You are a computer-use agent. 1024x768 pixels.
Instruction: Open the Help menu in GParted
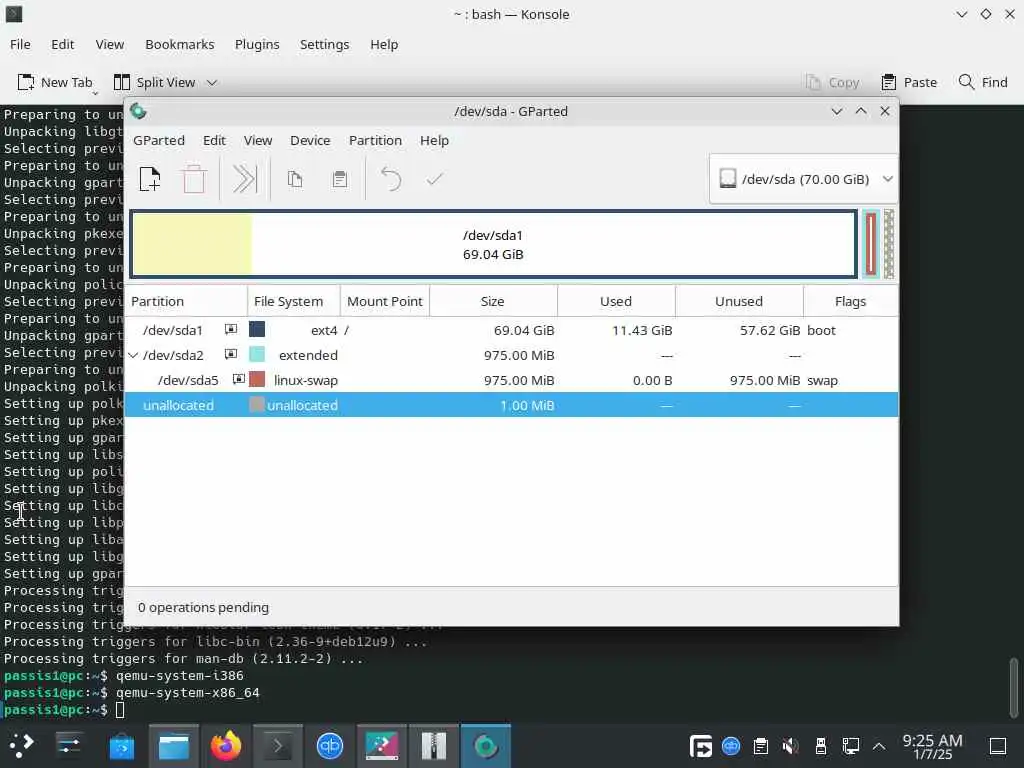tap(434, 140)
